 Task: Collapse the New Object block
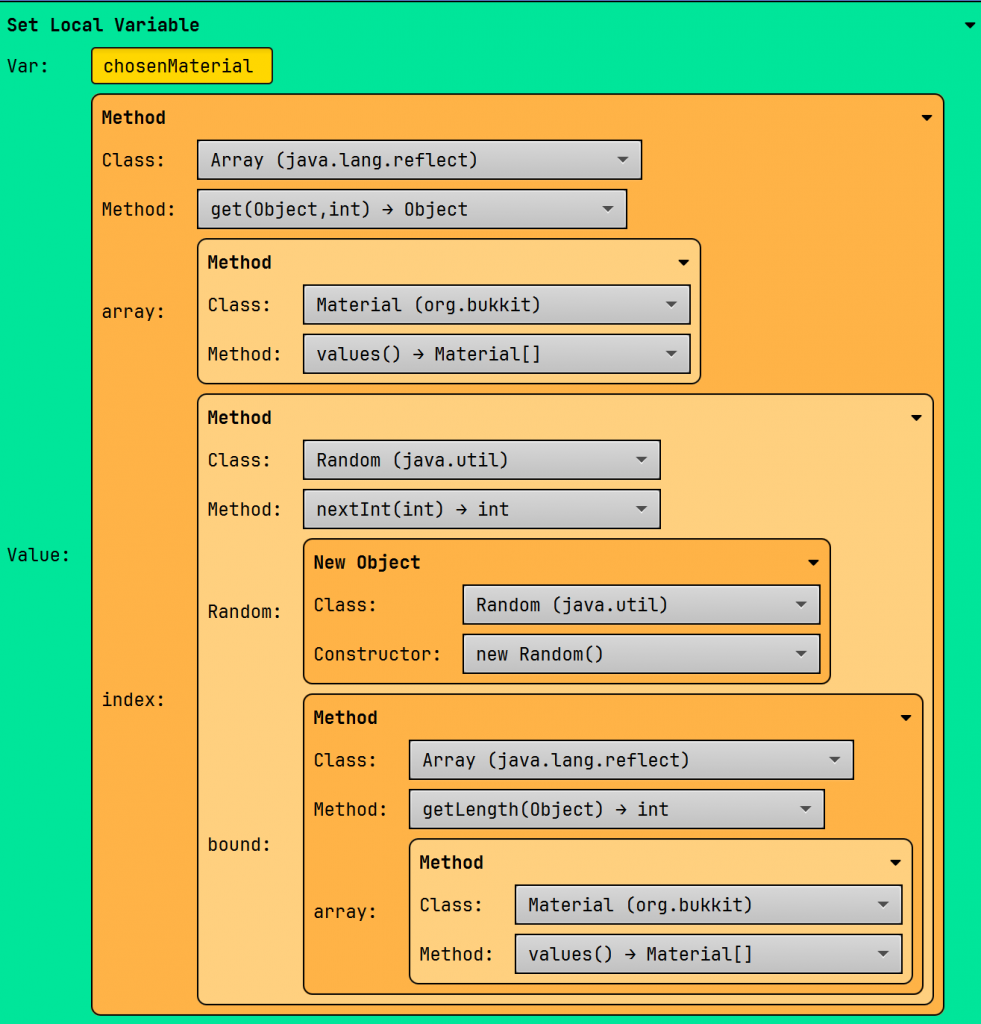(813, 563)
